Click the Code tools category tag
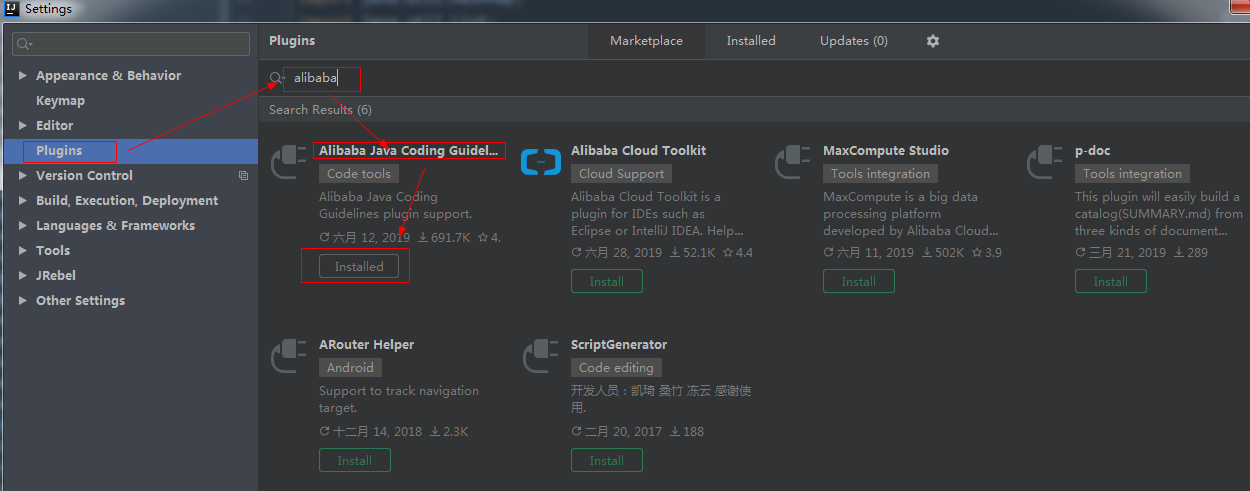Image resolution: width=1250 pixels, height=491 pixels. [x=359, y=174]
